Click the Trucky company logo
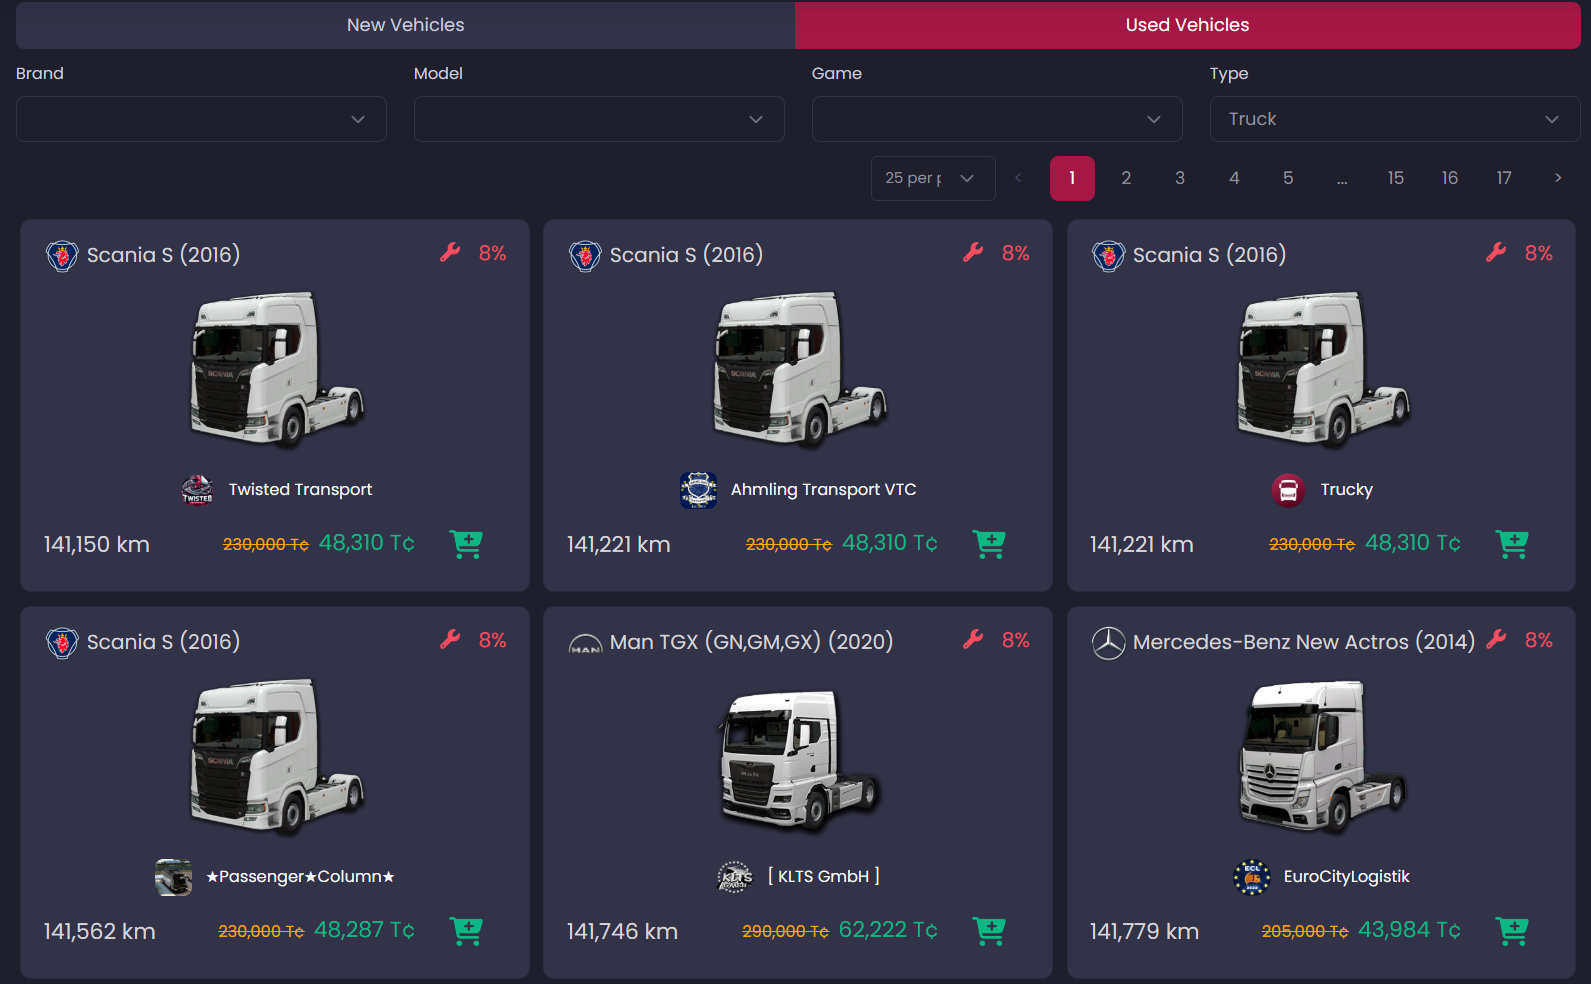1591x984 pixels. click(1288, 490)
